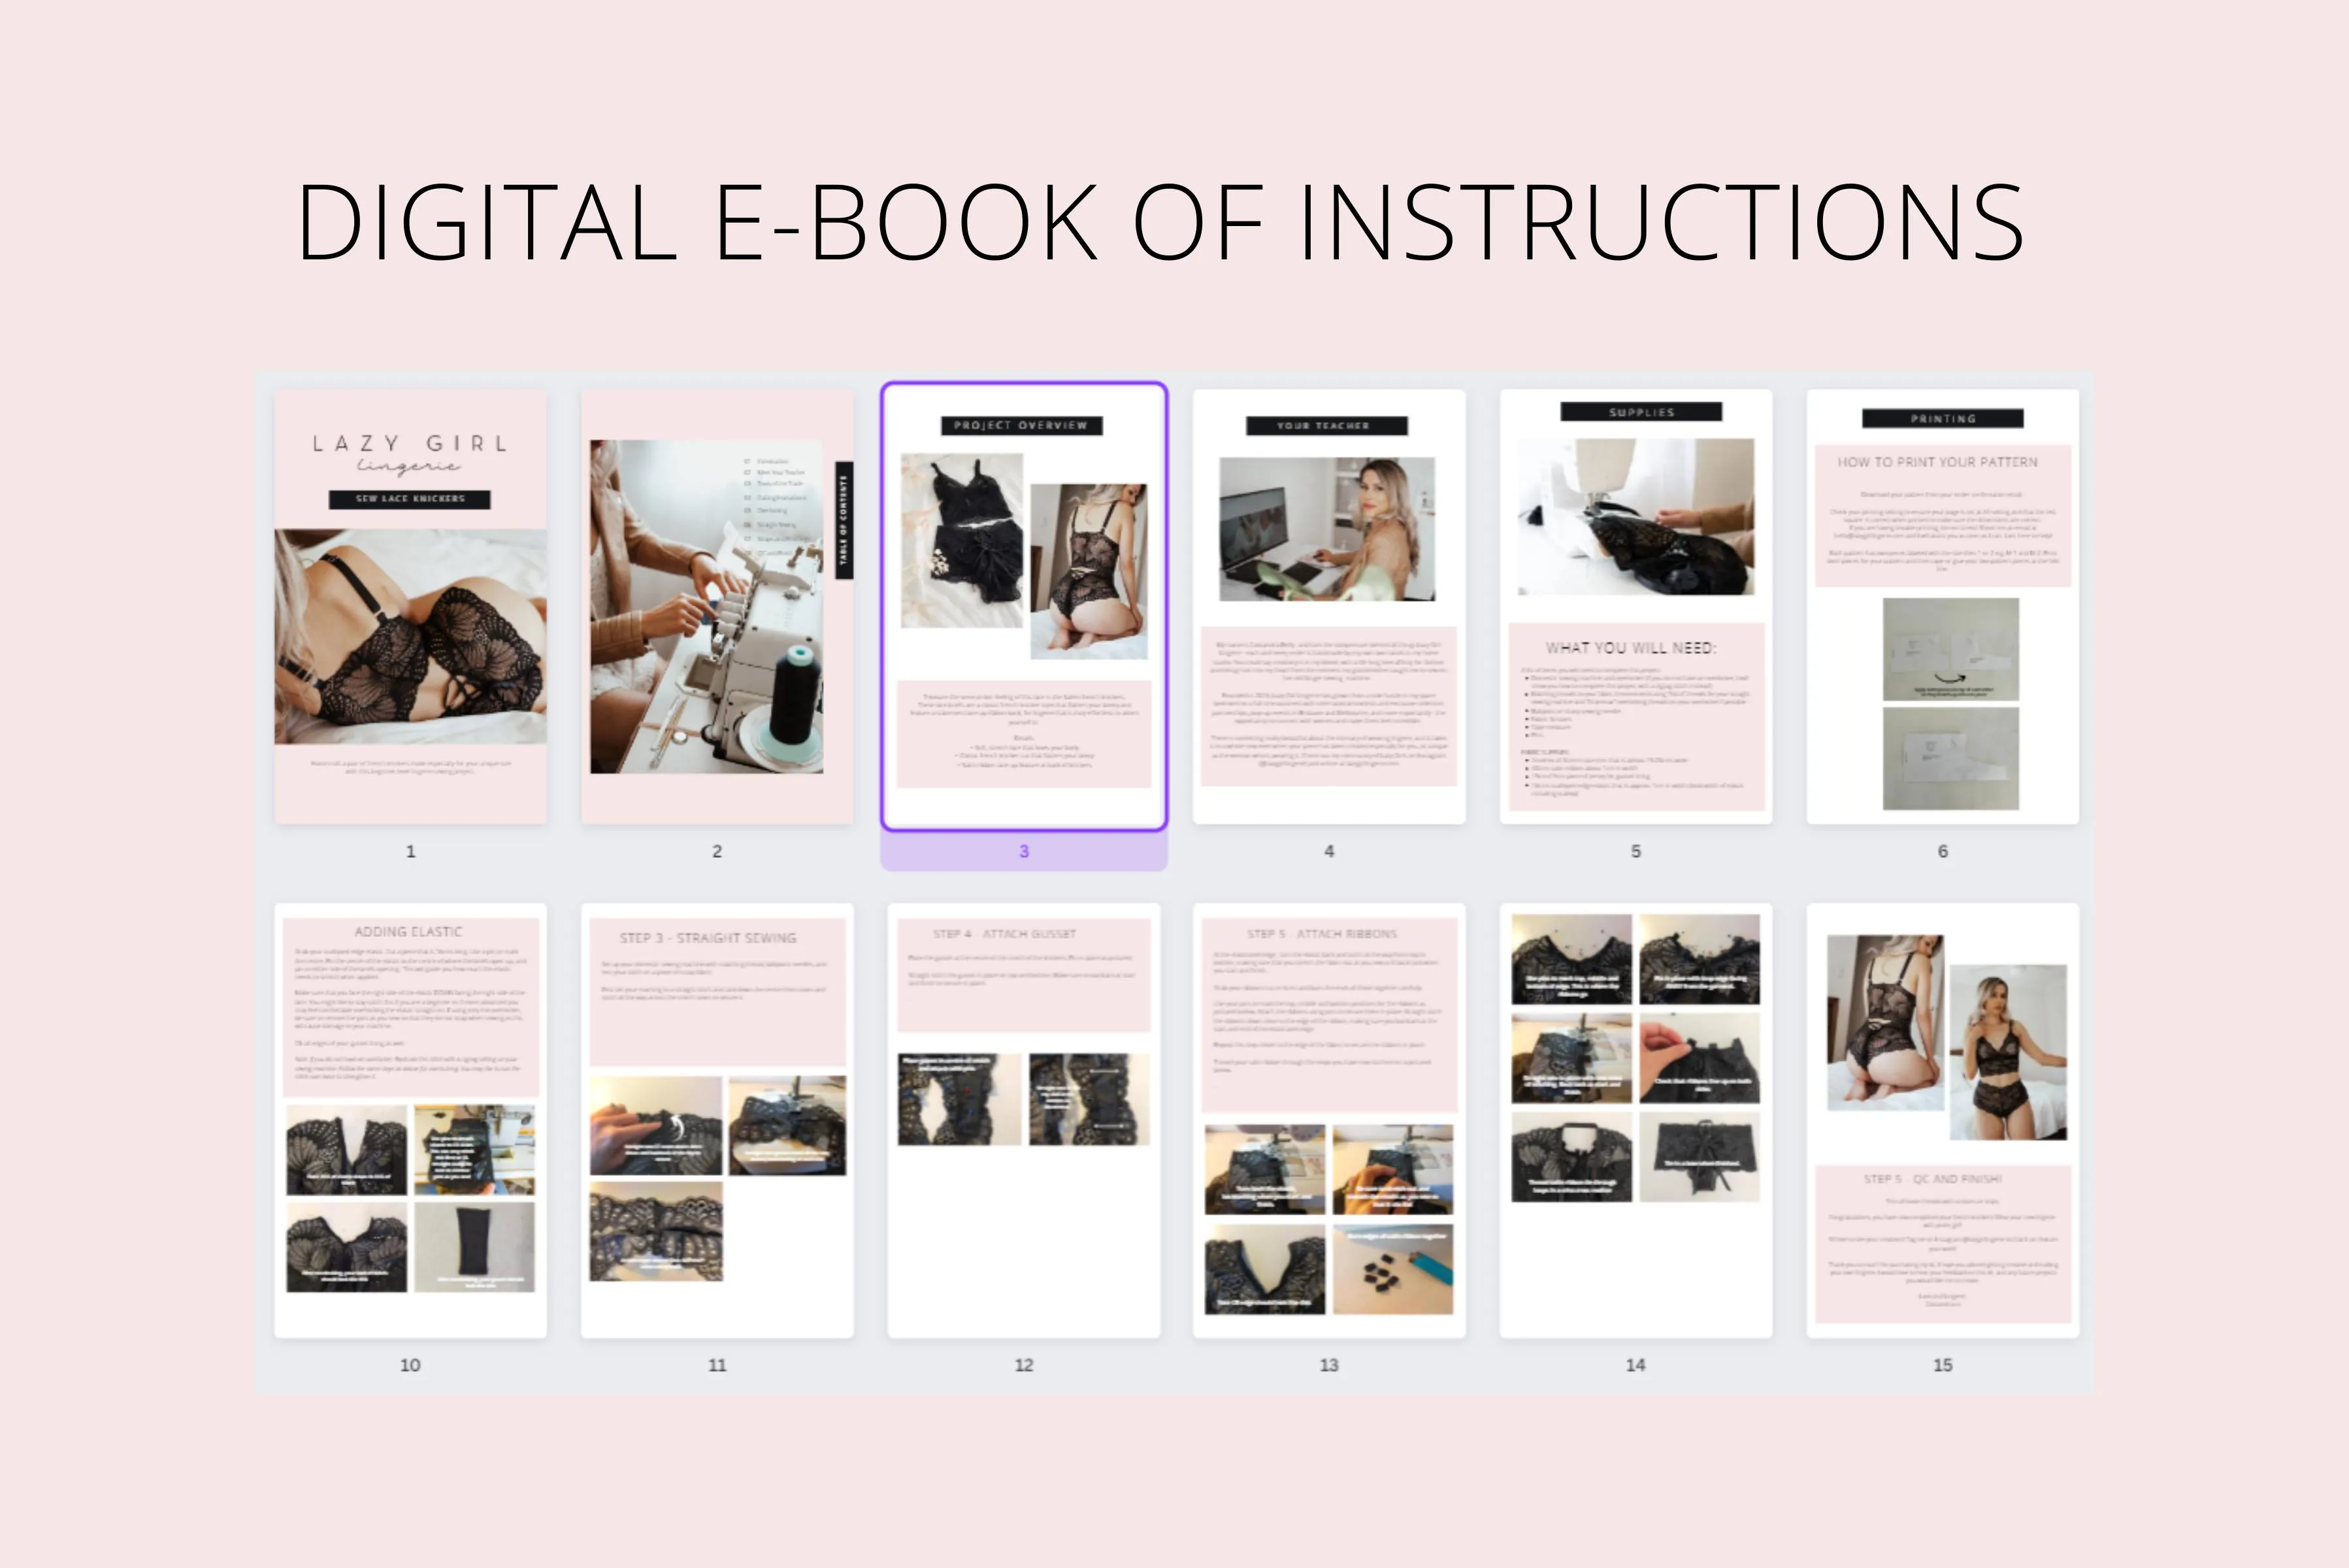Click page number 10 label

[x=410, y=1365]
